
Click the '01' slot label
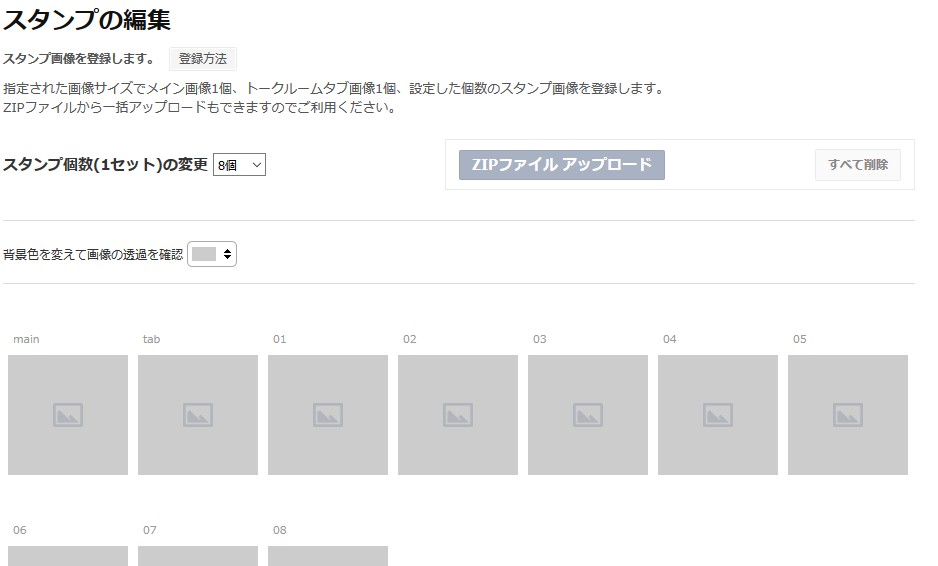coord(279,339)
